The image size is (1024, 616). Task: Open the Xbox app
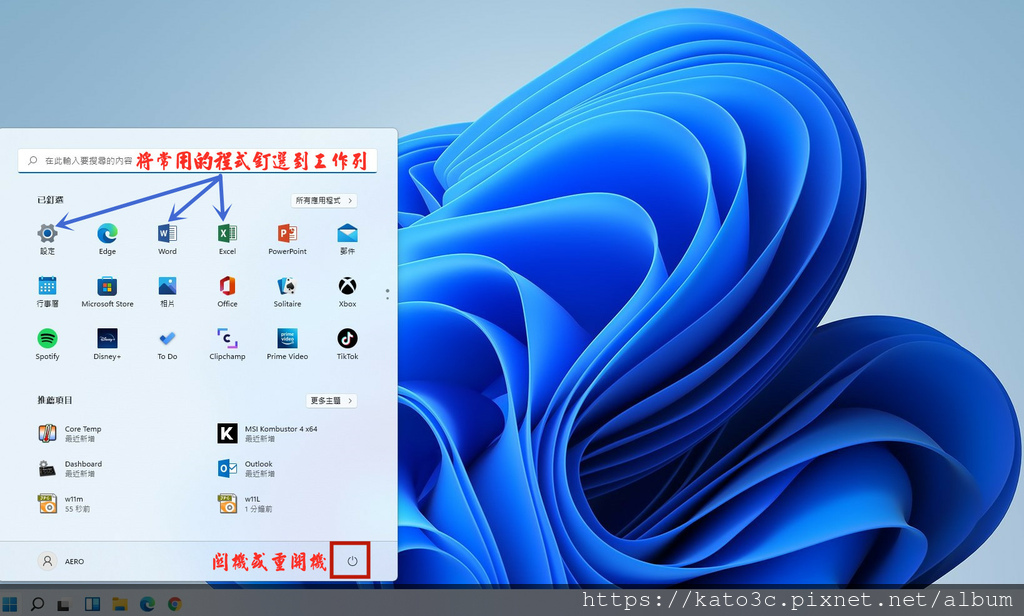(x=347, y=291)
